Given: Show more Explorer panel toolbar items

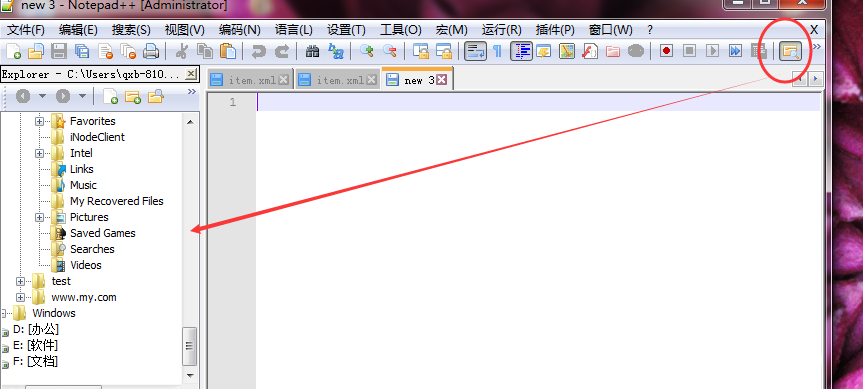Looking at the screenshot, I should pos(192,91).
